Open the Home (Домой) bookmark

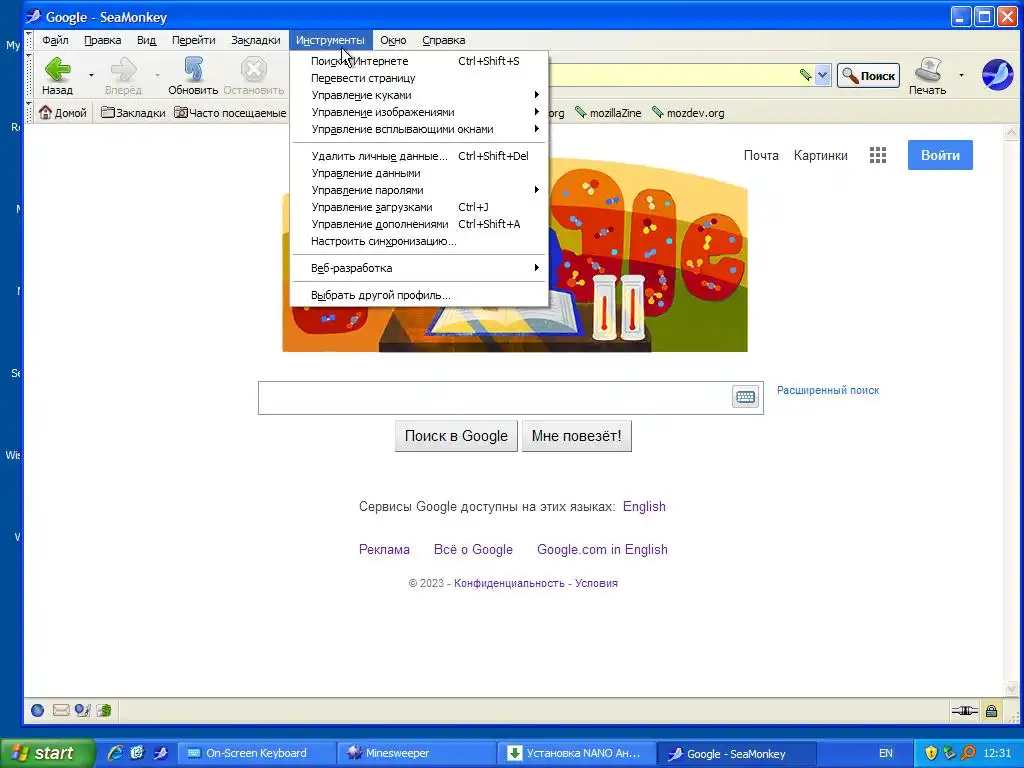click(x=63, y=113)
